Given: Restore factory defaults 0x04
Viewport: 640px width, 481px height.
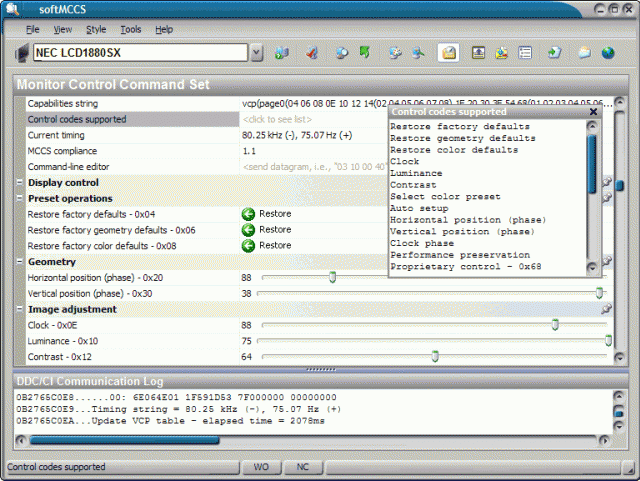Looking at the screenshot, I should (x=267, y=214).
